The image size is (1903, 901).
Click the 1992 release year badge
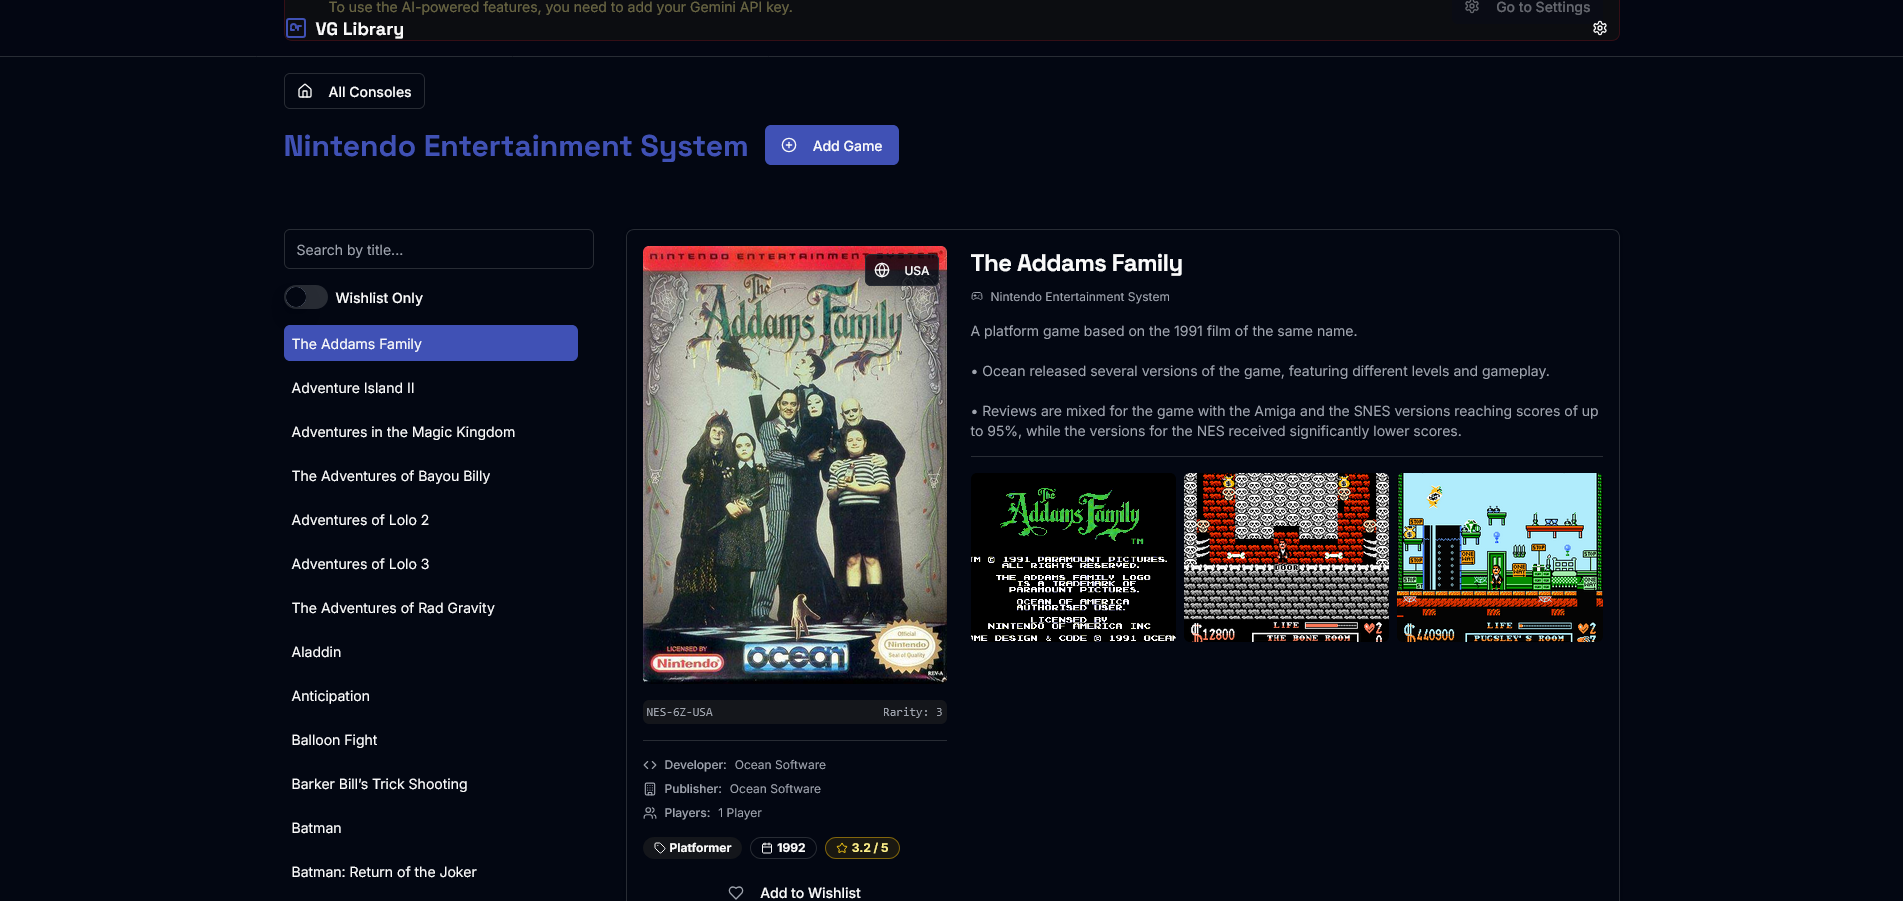[783, 848]
